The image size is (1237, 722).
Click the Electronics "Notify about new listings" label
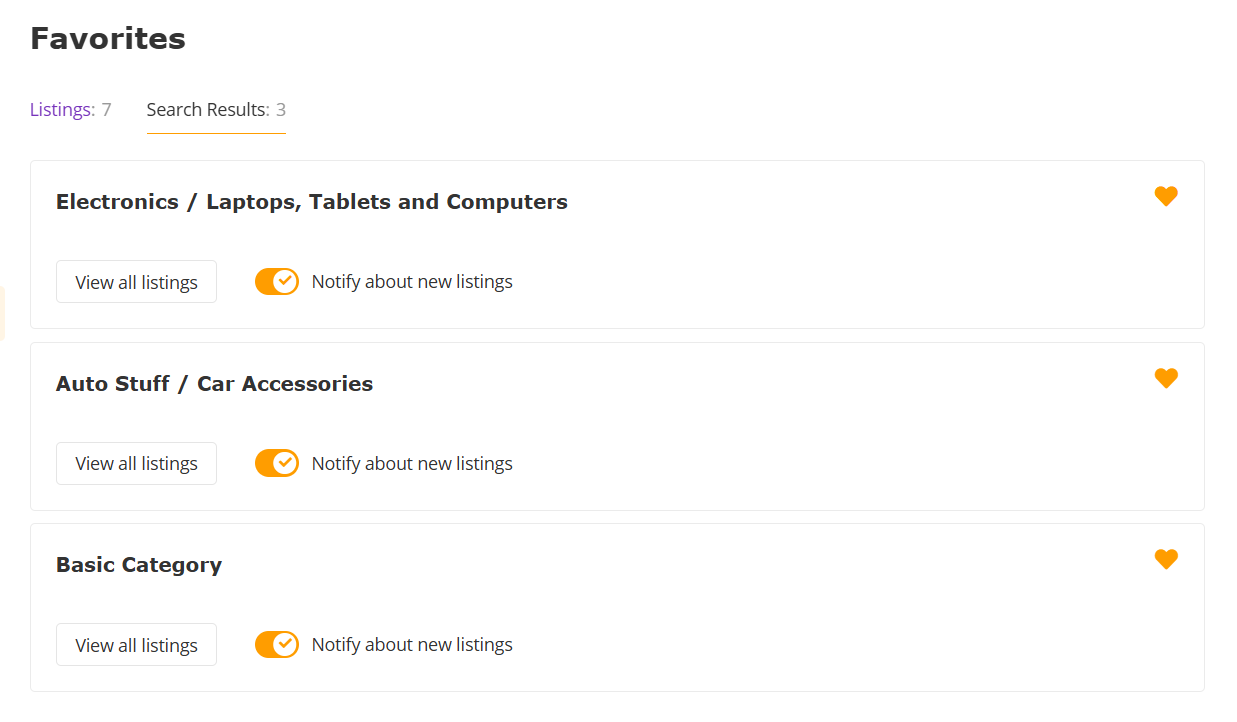(412, 282)
